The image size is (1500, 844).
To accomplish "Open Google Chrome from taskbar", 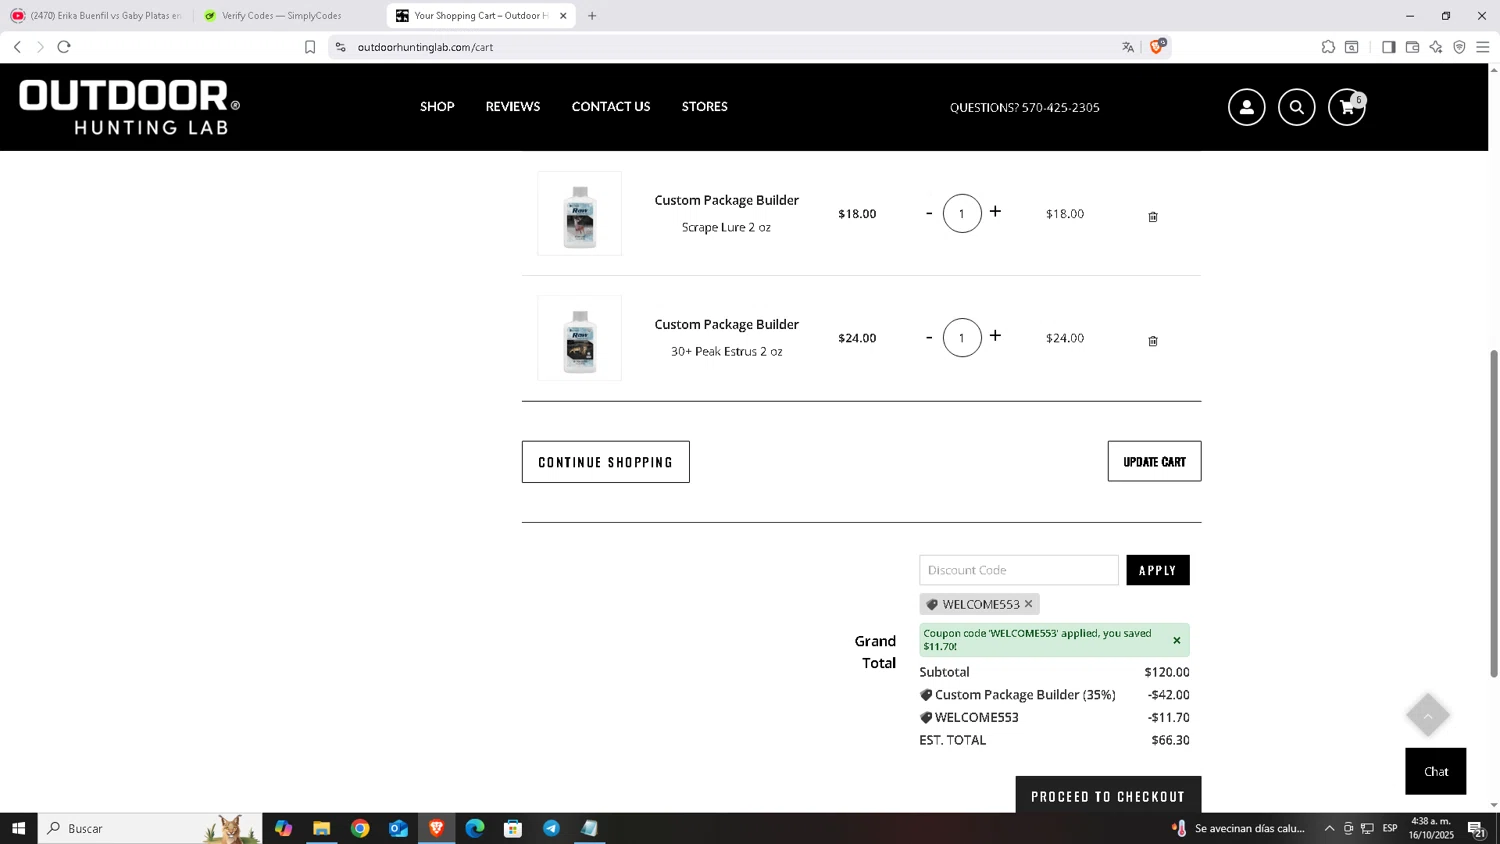I will click(360, 828).
